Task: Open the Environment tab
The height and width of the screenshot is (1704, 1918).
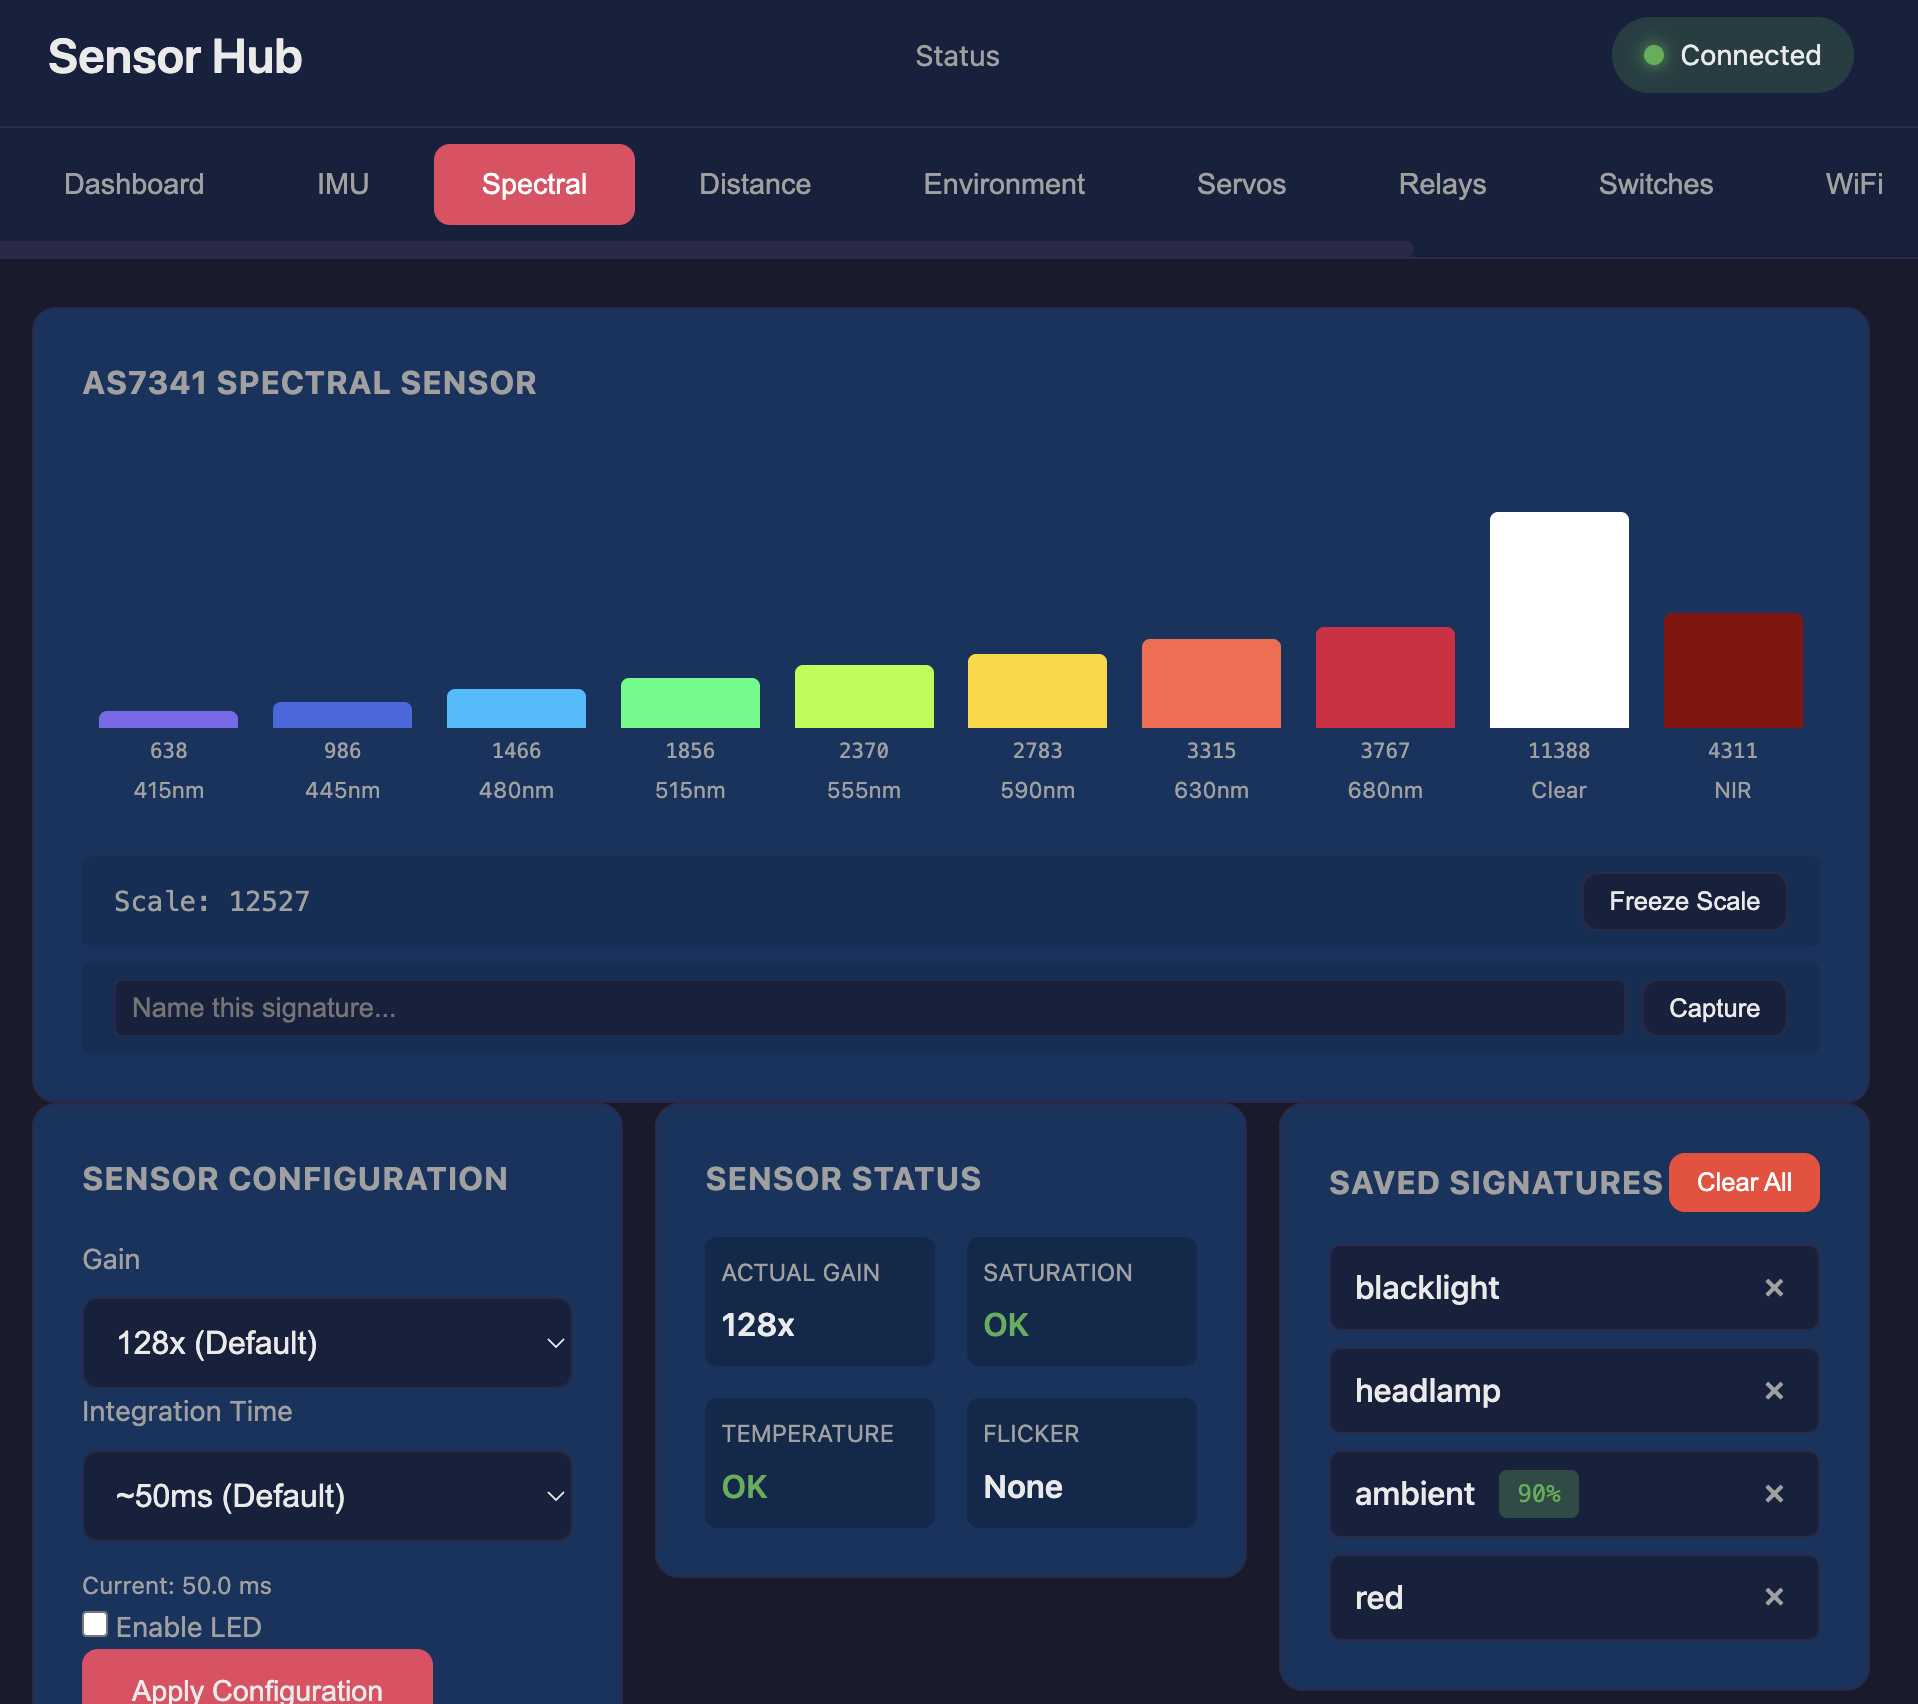Action: point(1003,184)
